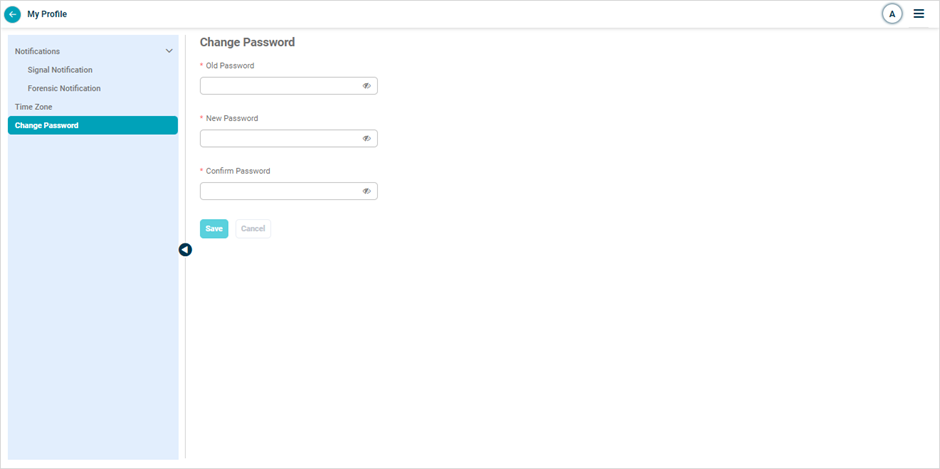Switch to the Time Zone section
This screenshot has width=940, height=469.
[x=34, y=107]
